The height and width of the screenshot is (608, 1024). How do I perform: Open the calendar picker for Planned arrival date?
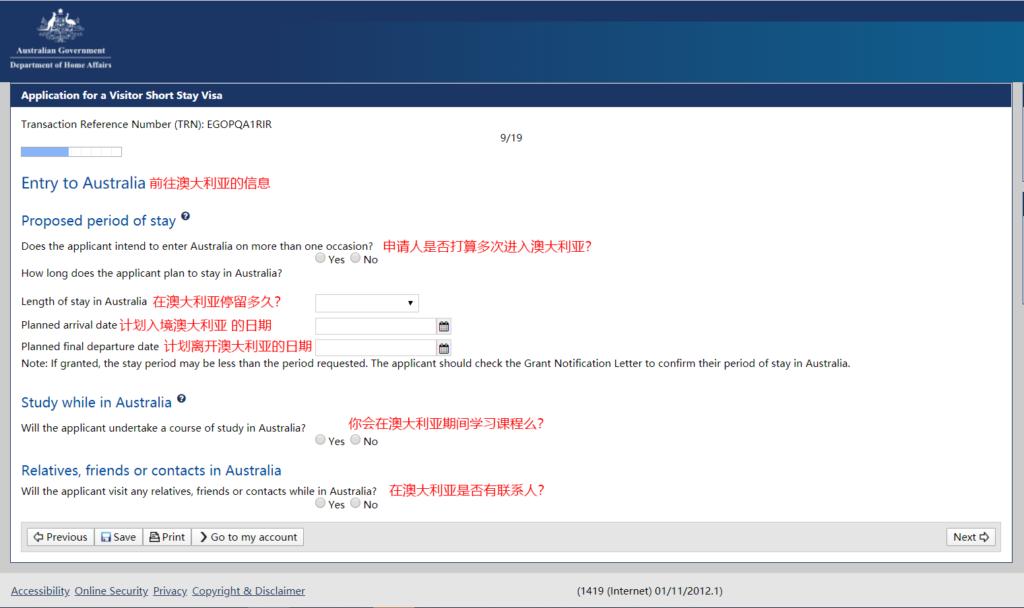pos(441,326)
